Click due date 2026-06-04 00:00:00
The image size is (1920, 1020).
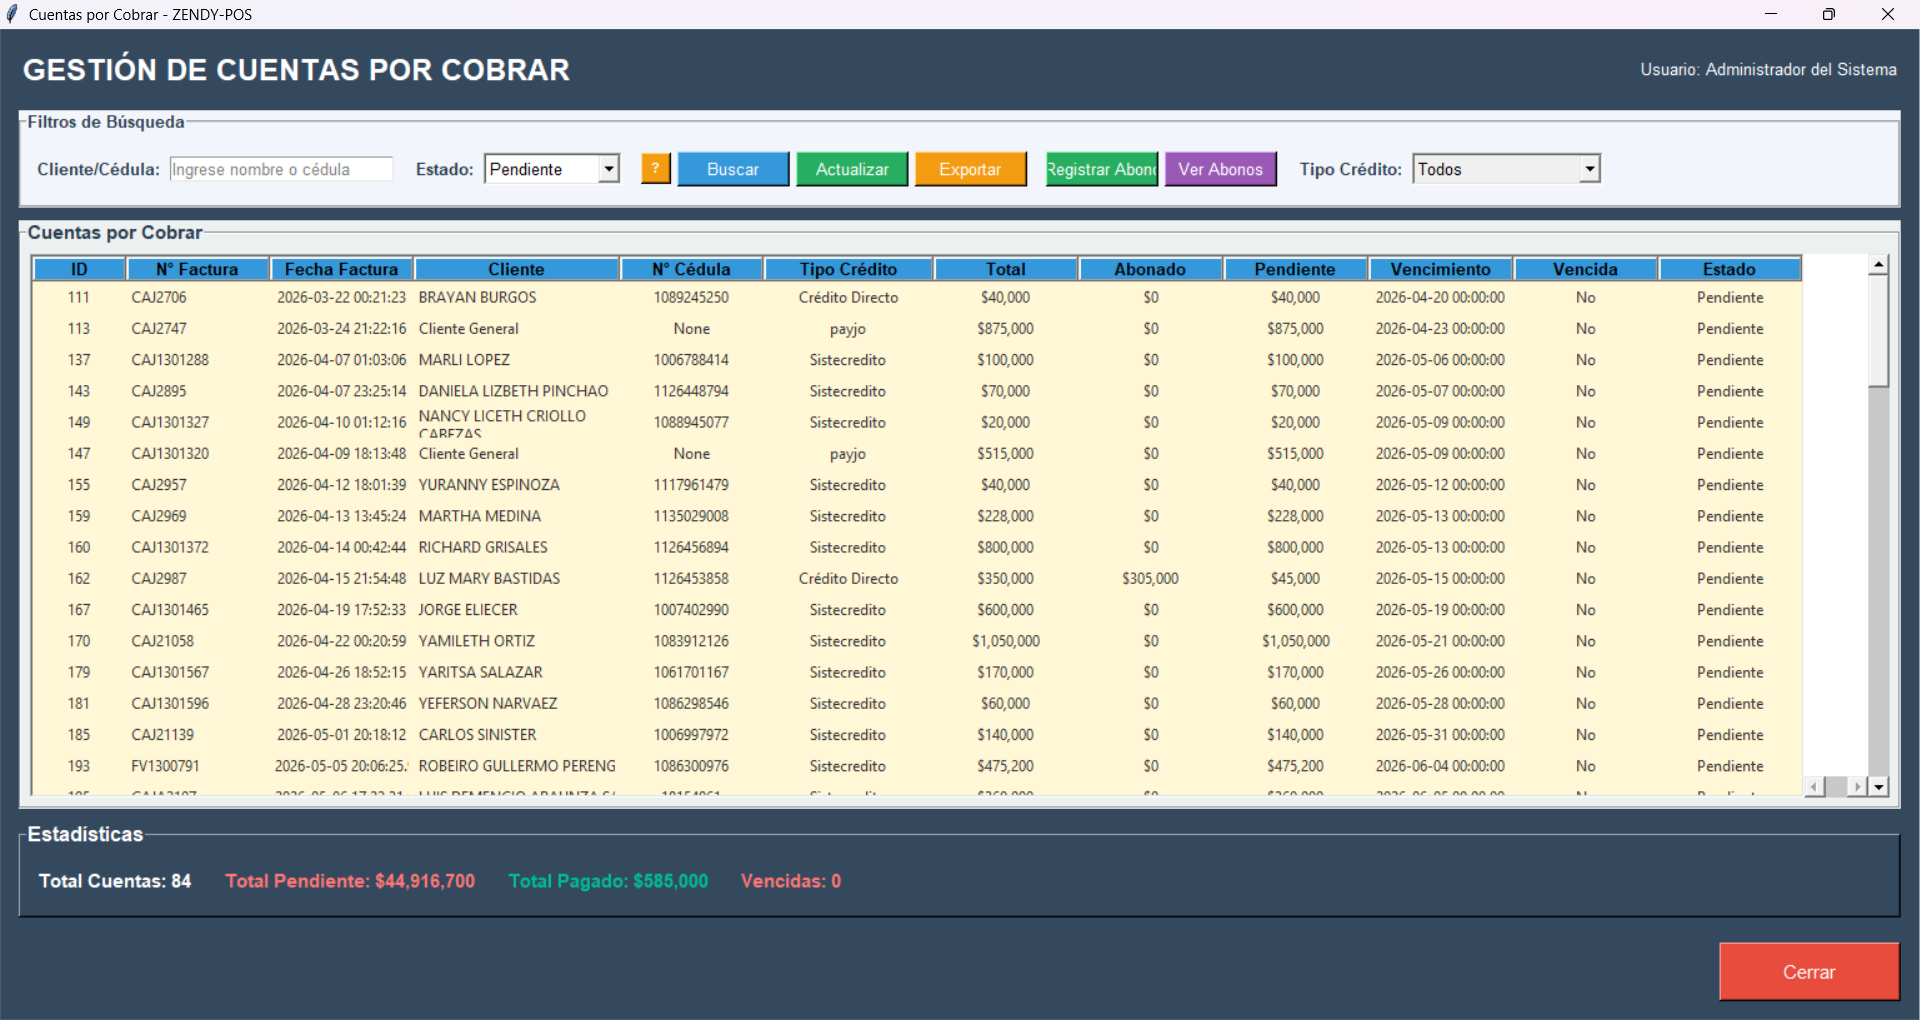pyautogui.click(x=1440, y=766)
